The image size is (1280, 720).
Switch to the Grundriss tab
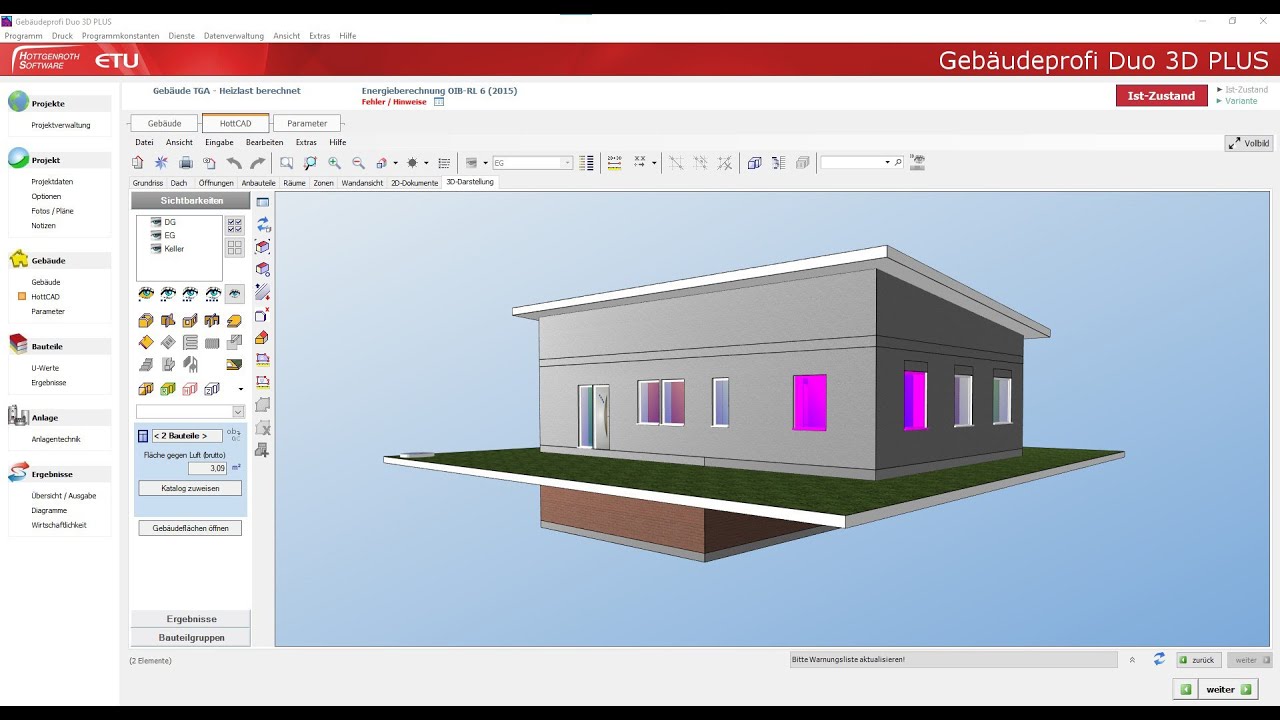pos(148,183)
